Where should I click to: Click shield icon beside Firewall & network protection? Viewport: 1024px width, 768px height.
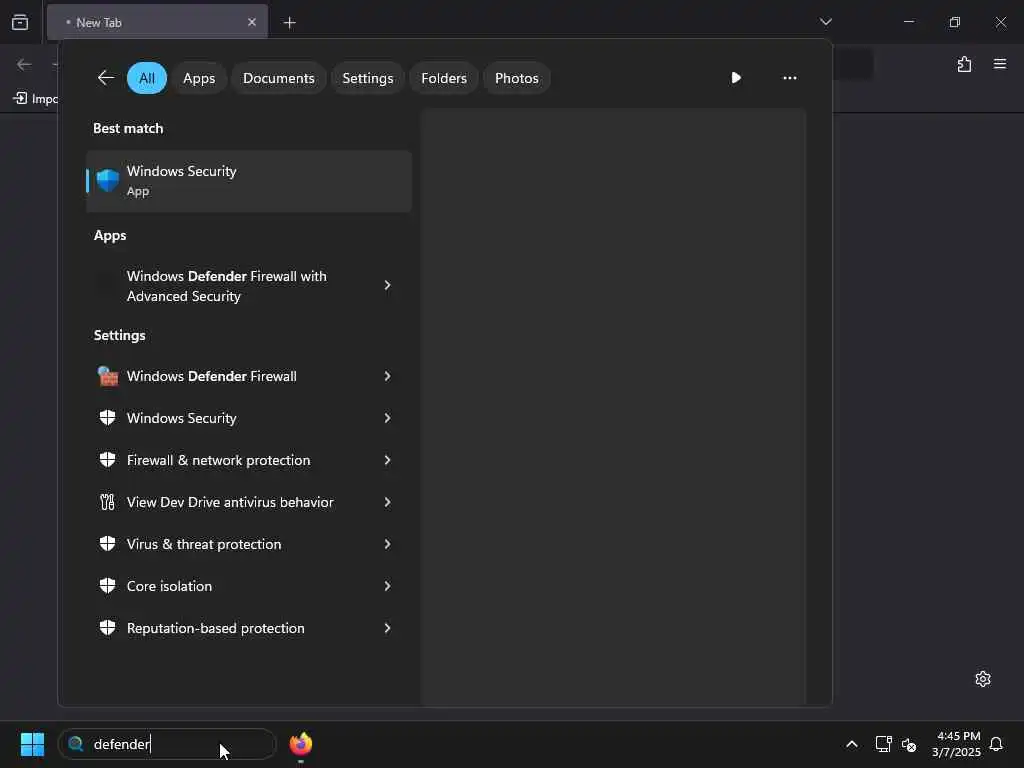(x=108, y=460)
